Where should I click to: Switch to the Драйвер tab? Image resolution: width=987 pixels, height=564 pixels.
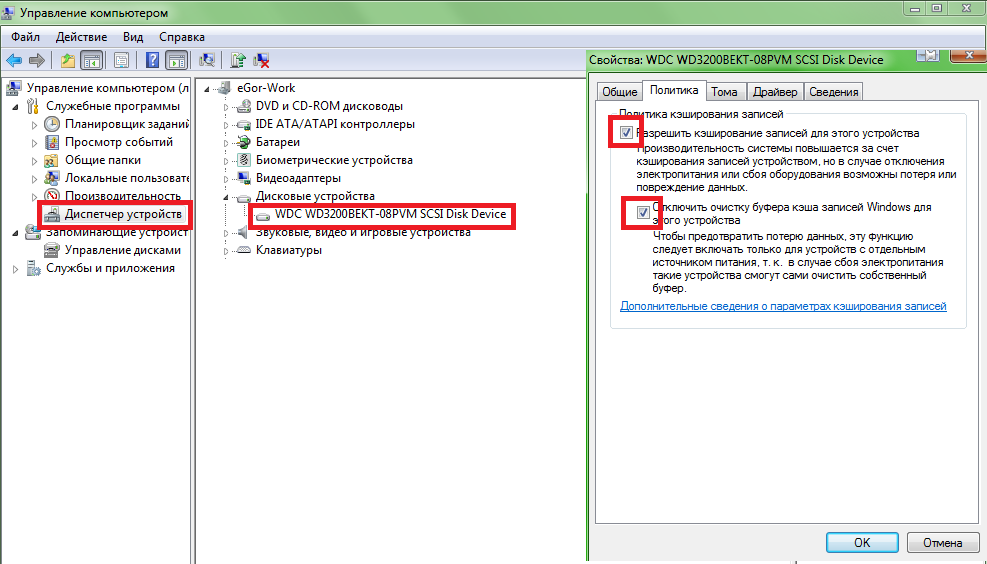point(776,92)
